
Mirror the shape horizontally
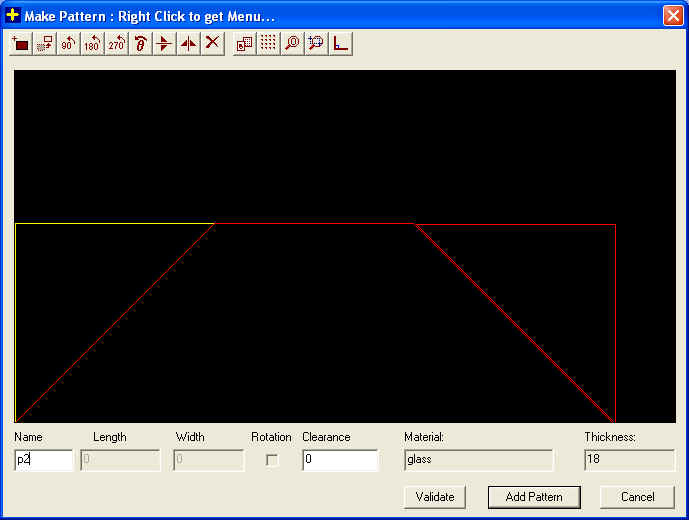point(188,43)
